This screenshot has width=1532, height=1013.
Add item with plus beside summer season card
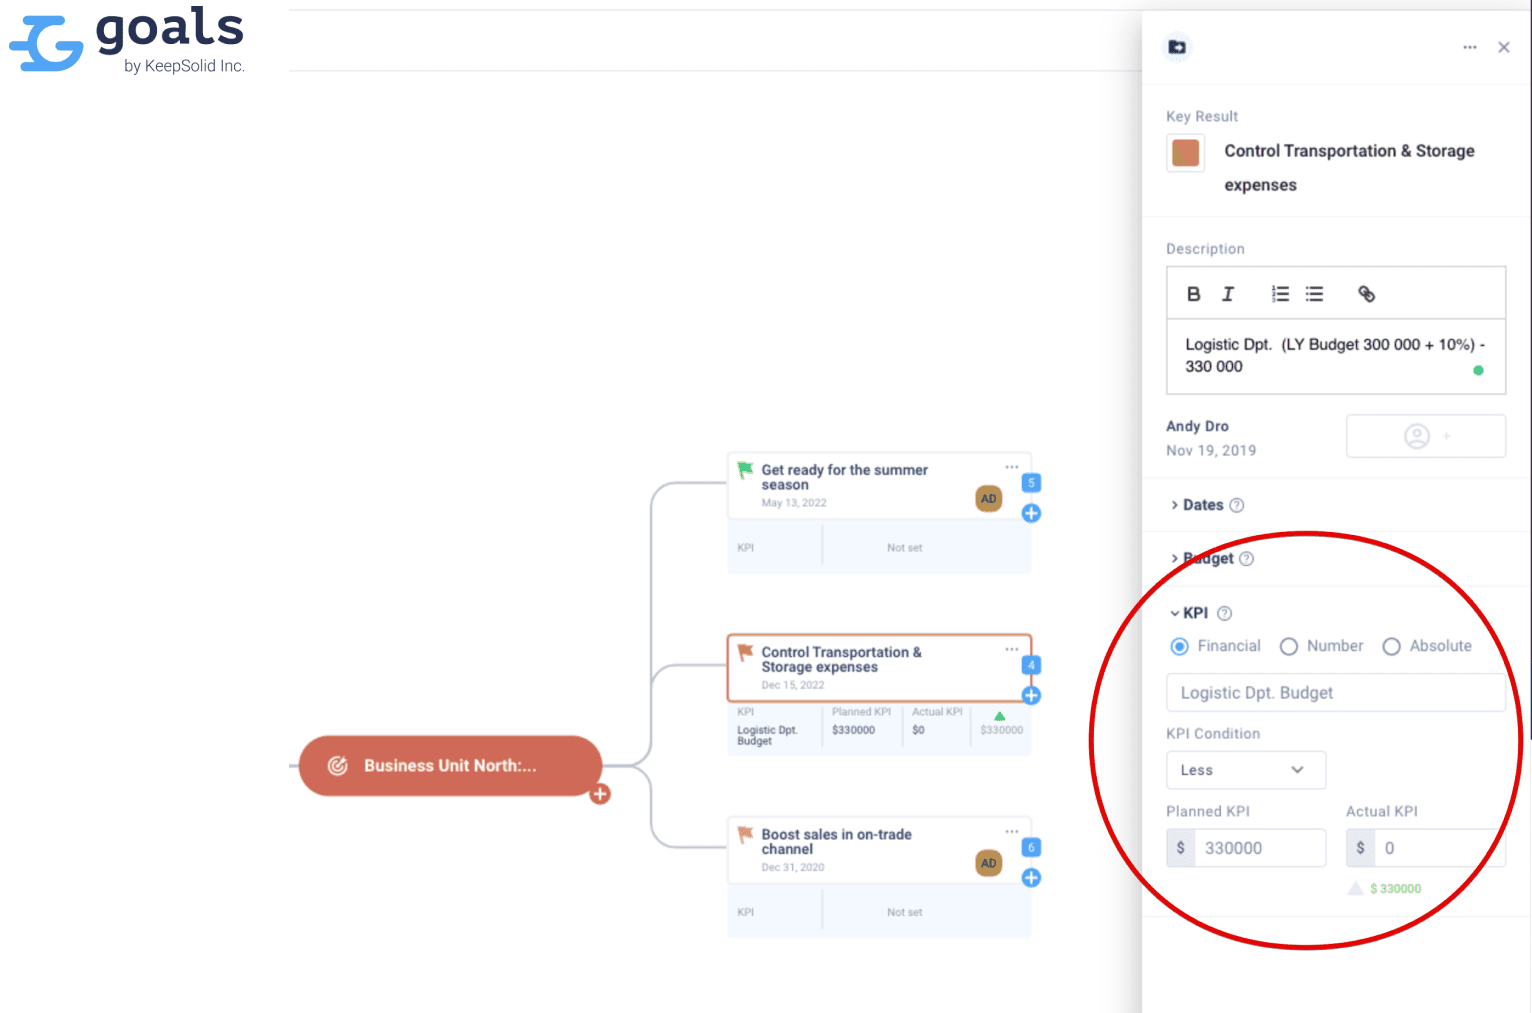tap(1031, 513)
